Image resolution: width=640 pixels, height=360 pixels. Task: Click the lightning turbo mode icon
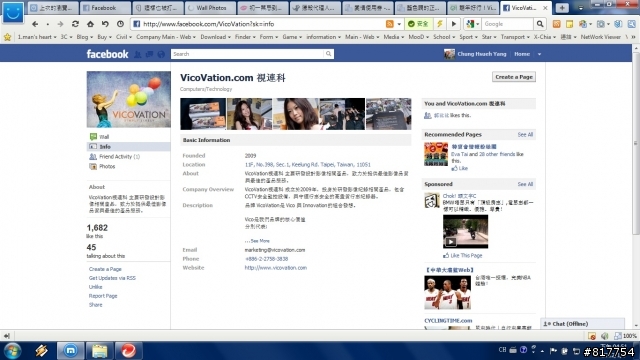click(x=440, y=24)
